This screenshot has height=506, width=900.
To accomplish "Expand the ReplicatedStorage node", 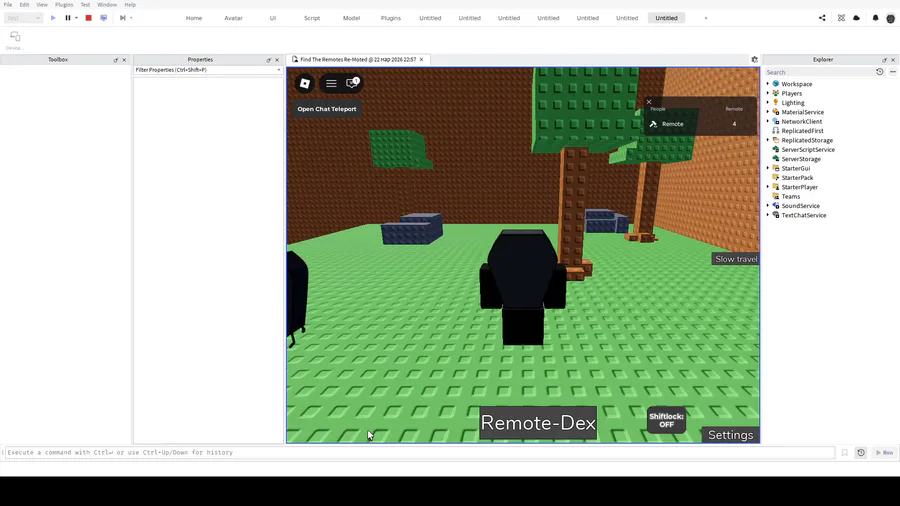I will [768, 140].
